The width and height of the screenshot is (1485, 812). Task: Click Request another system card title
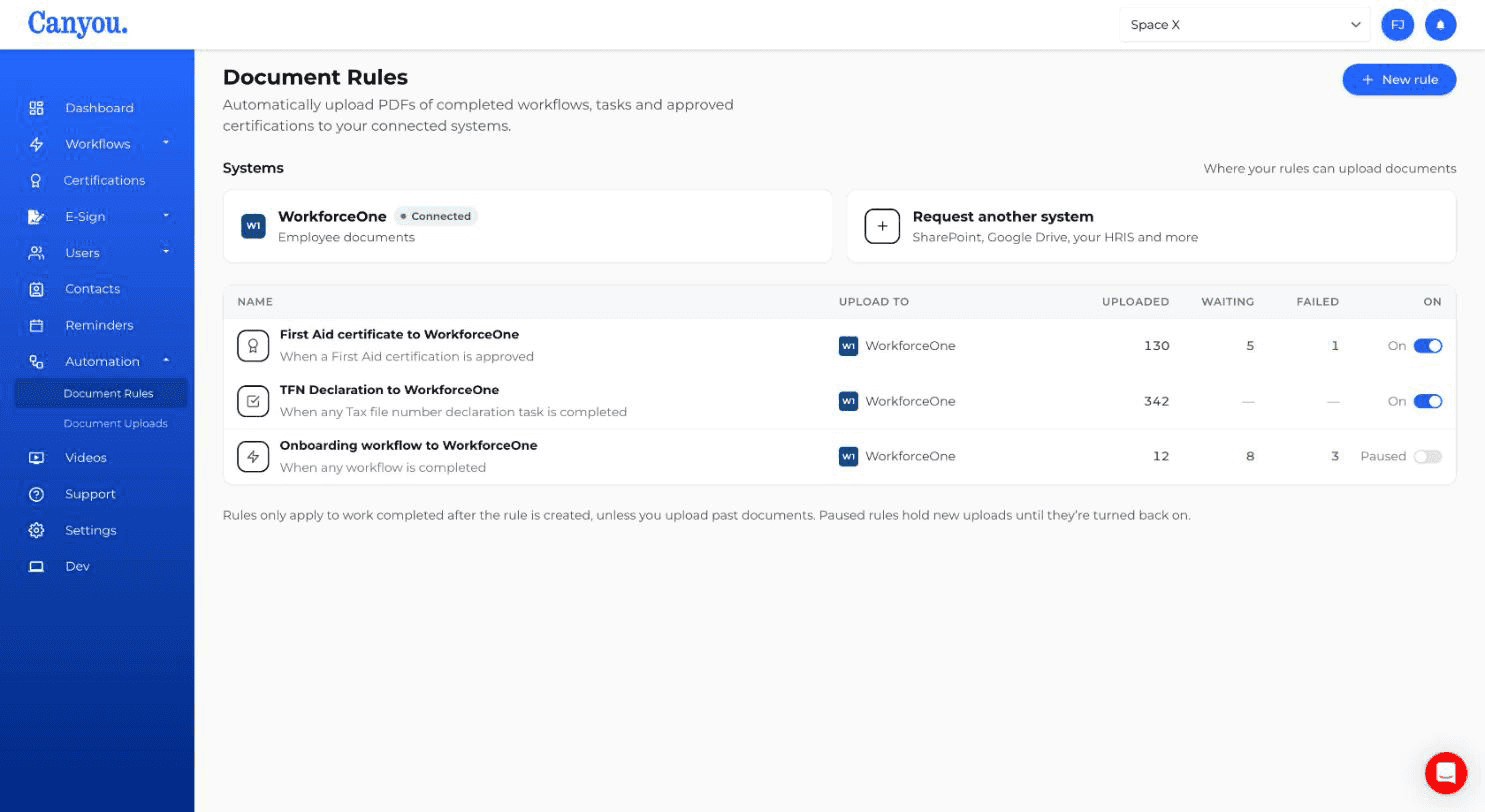(1003, 216)
